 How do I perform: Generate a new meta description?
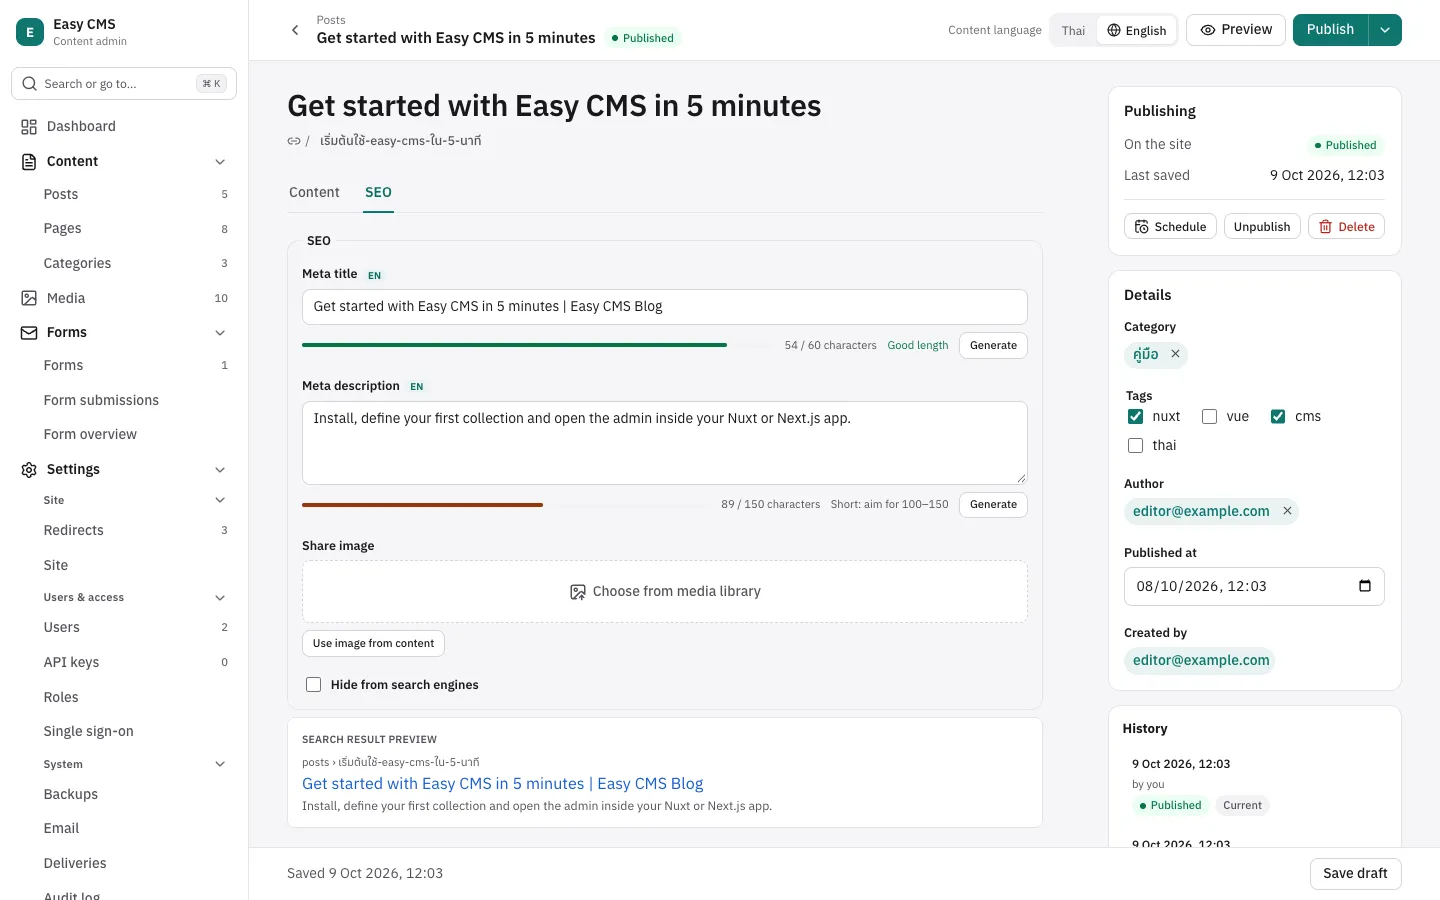coord(993,505)
